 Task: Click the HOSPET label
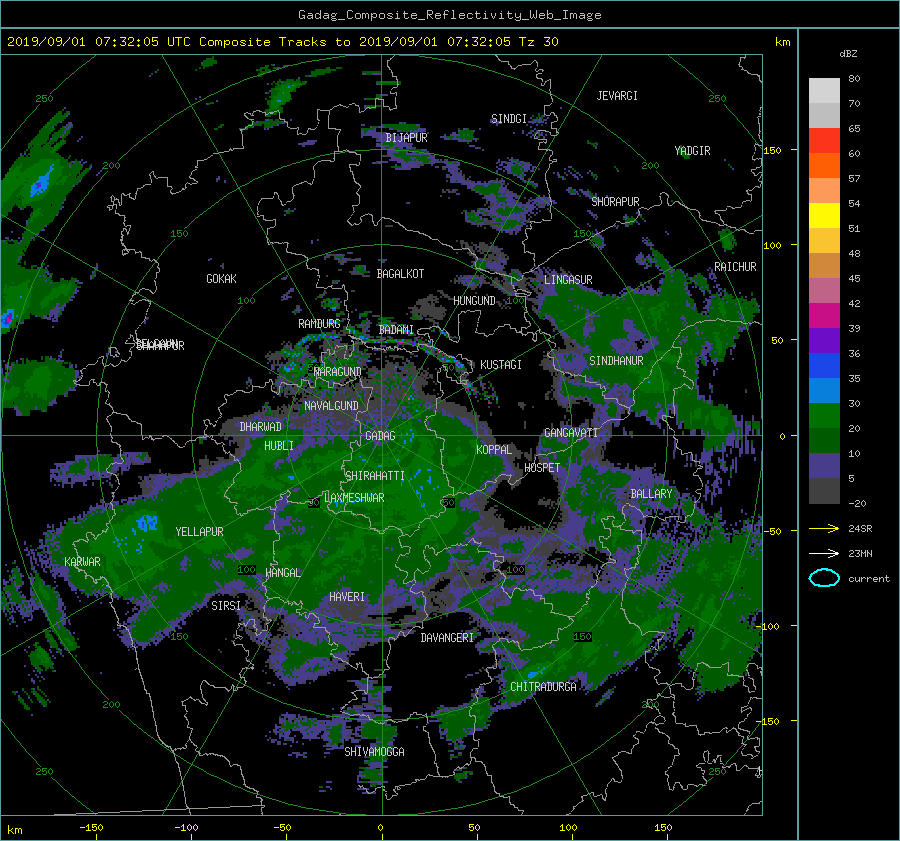542,468
